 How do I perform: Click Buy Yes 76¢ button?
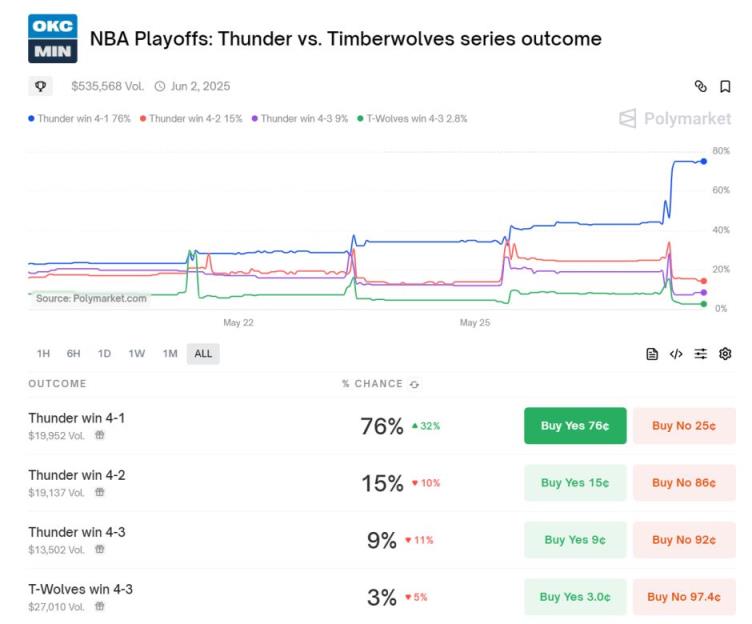(x=575, y=425)
